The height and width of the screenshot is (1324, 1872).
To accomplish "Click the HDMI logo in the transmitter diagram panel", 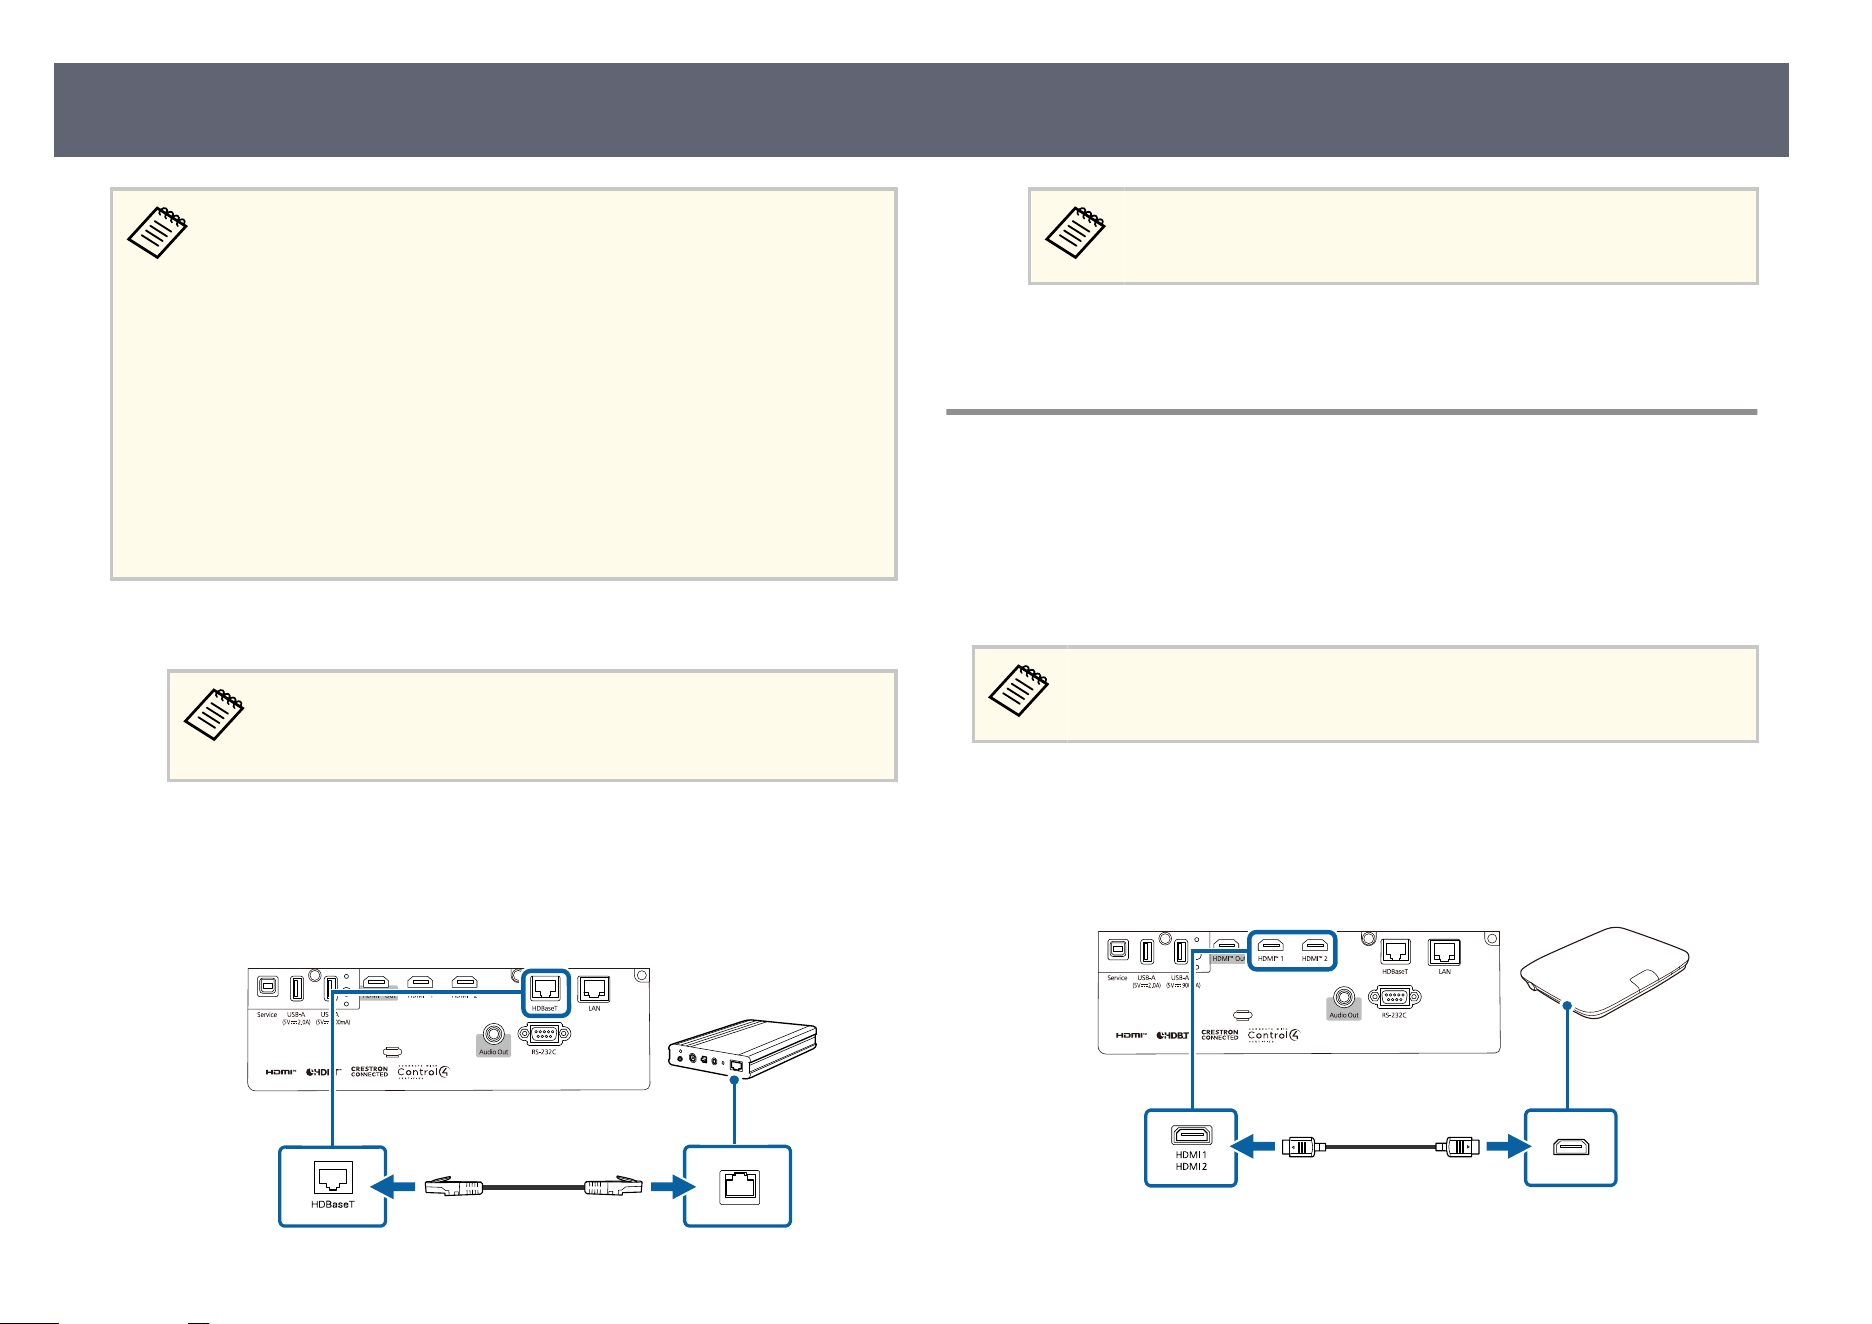I will point(281,1072).
